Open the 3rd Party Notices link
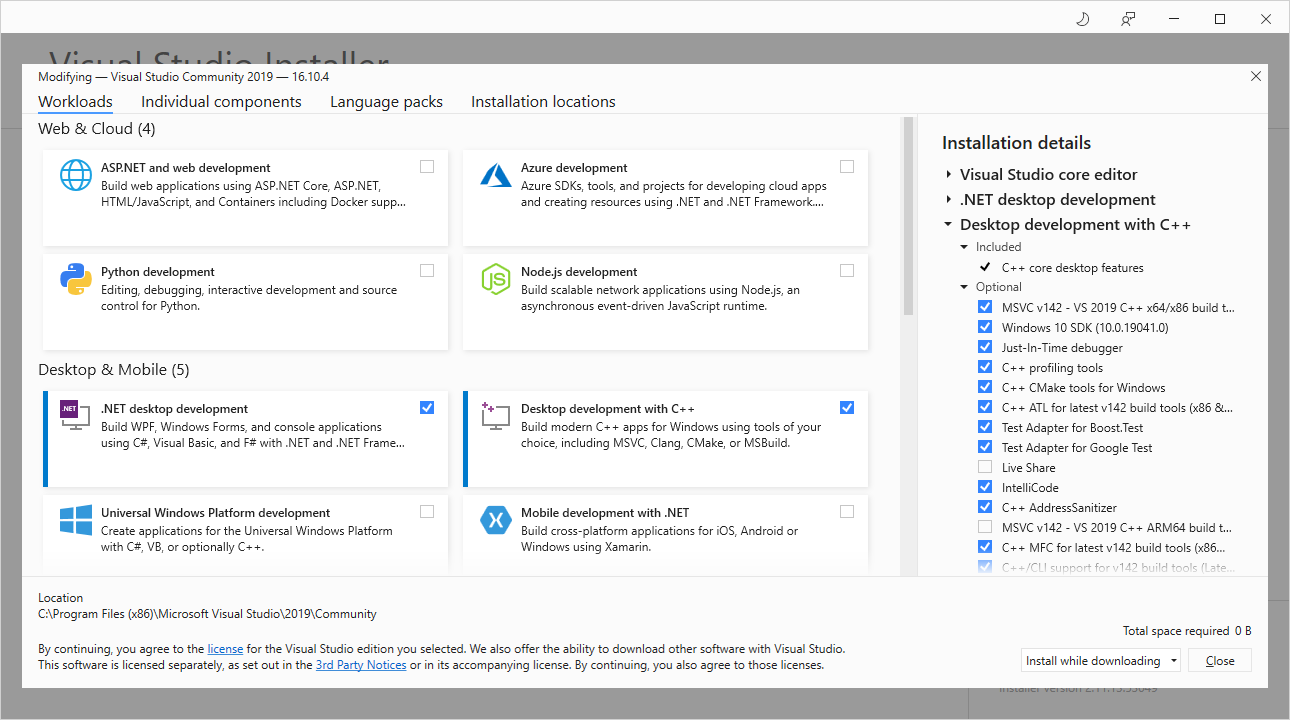The width and height of the screenshot is (1290, 720). point(361,665)
